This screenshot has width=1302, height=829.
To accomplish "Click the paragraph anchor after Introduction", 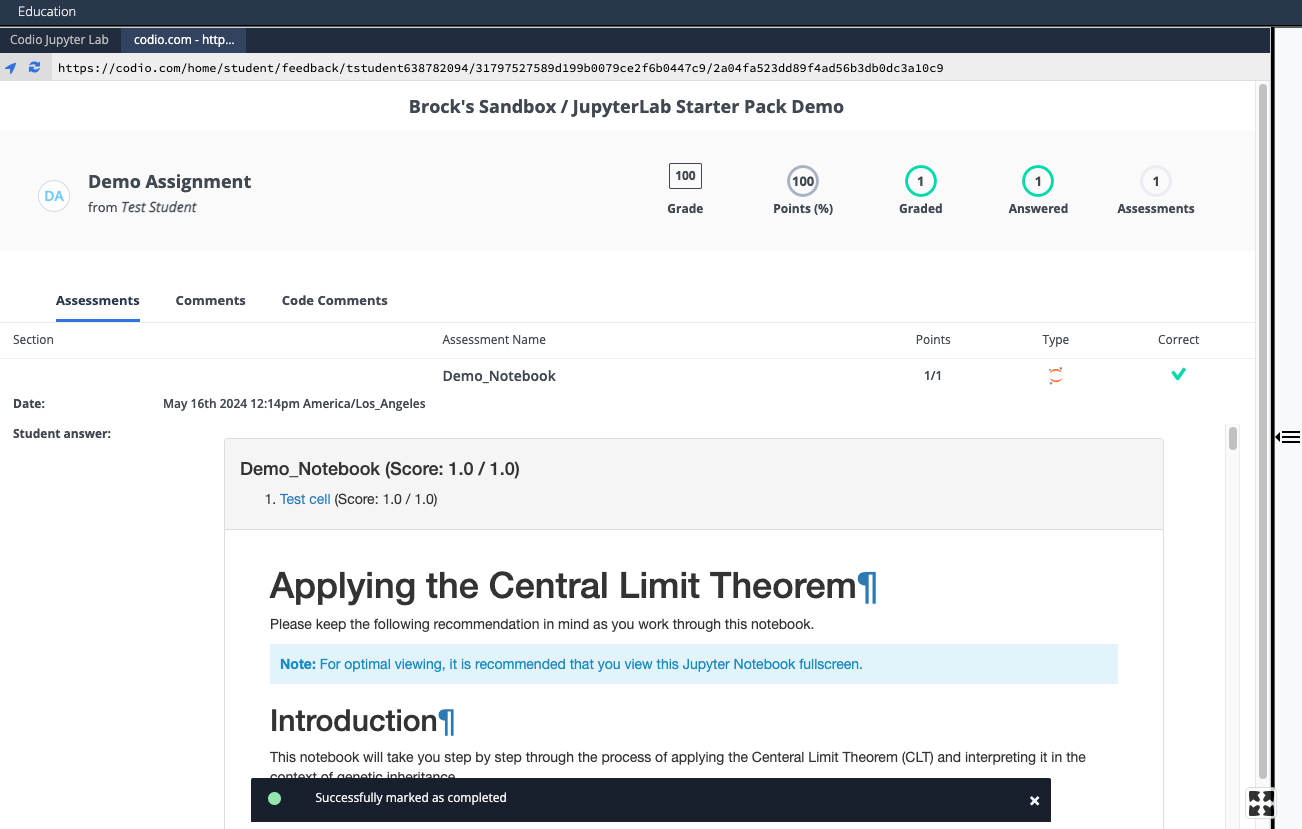I will coord(447,721).
